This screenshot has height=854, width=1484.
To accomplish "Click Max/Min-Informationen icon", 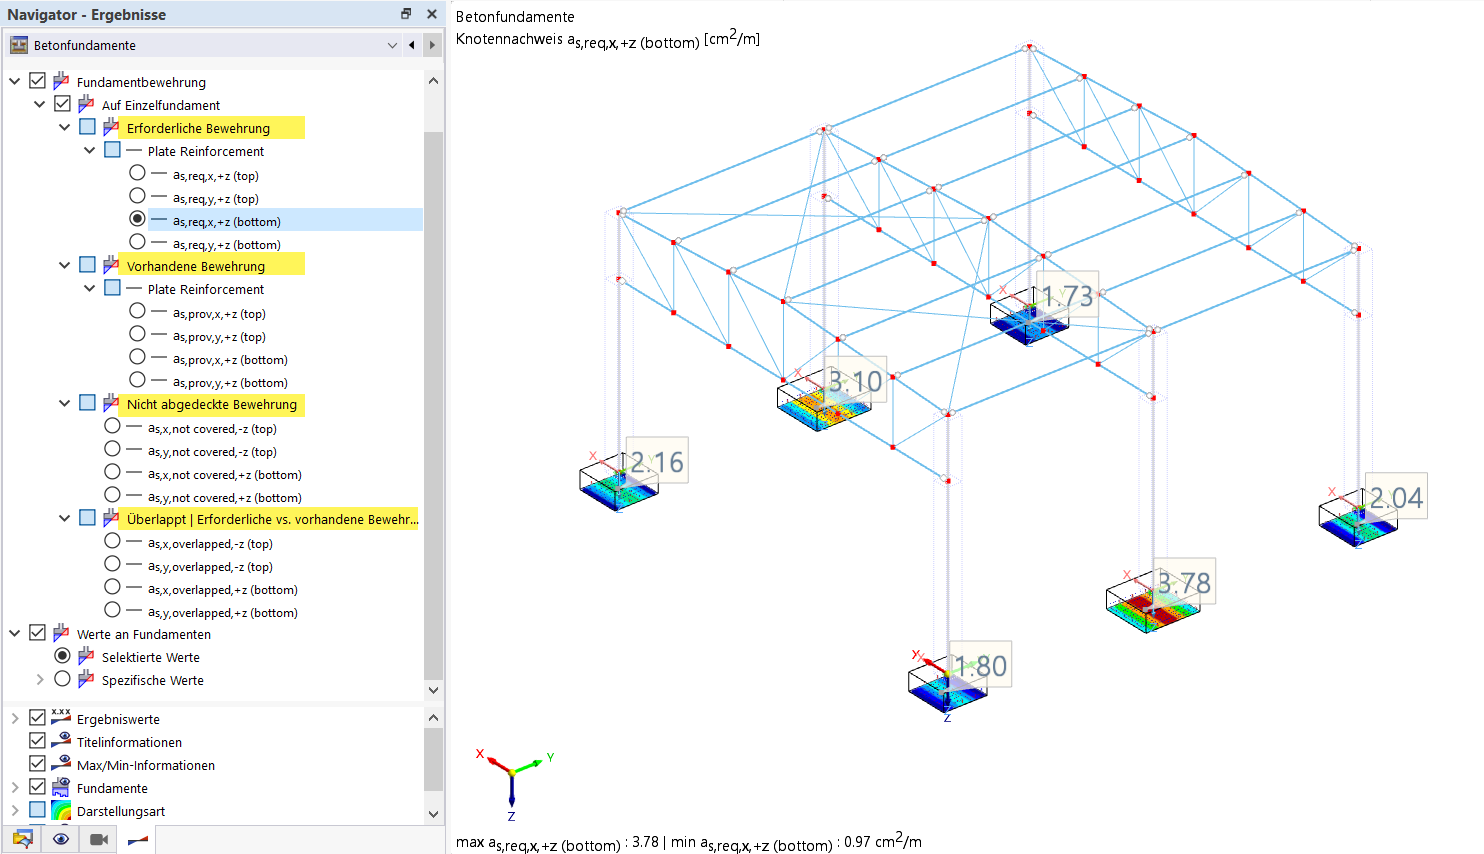I will pyautogui.click(x=61, y=763).
